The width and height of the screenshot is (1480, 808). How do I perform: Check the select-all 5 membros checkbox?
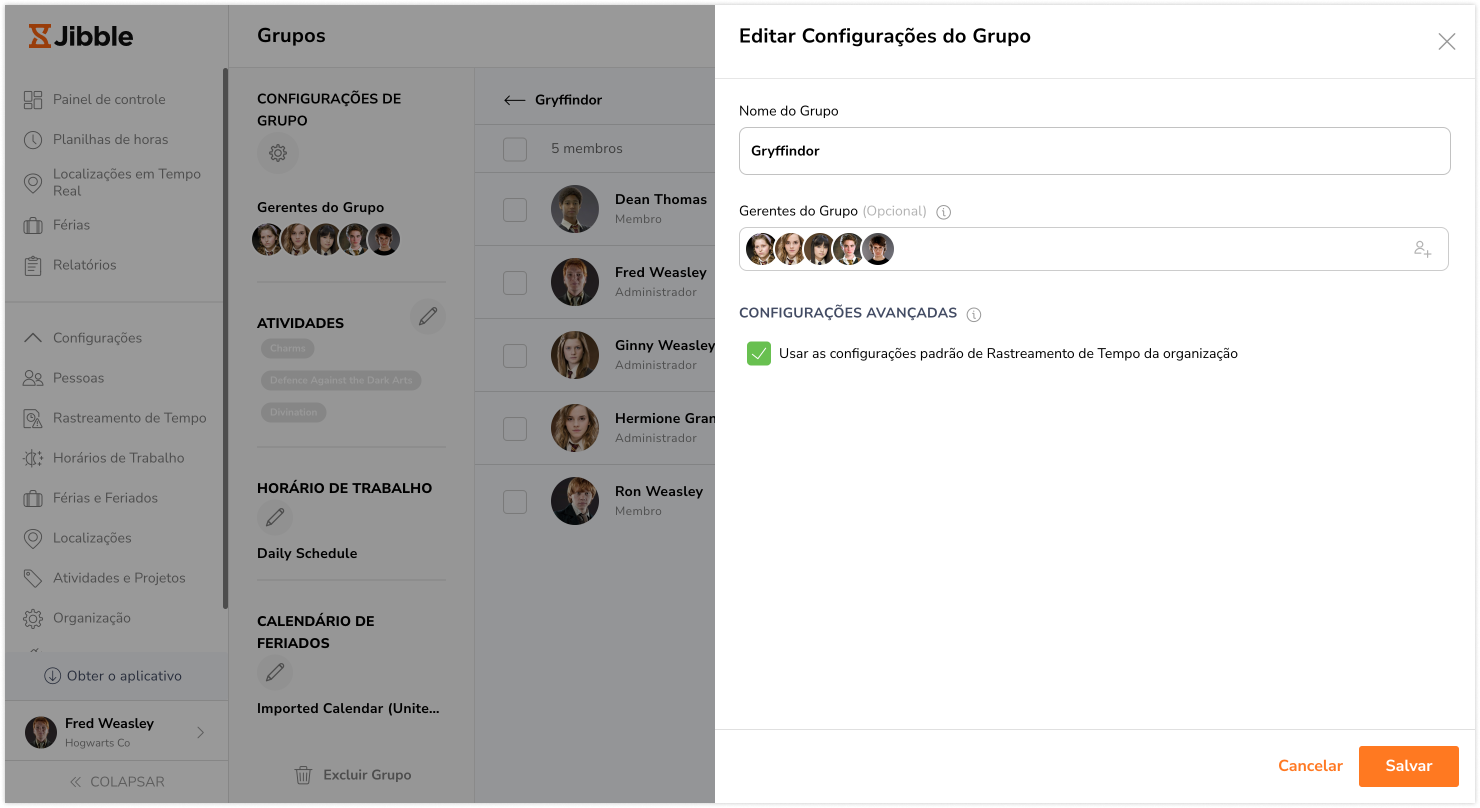pyautogui.click(x=515, y=149)
